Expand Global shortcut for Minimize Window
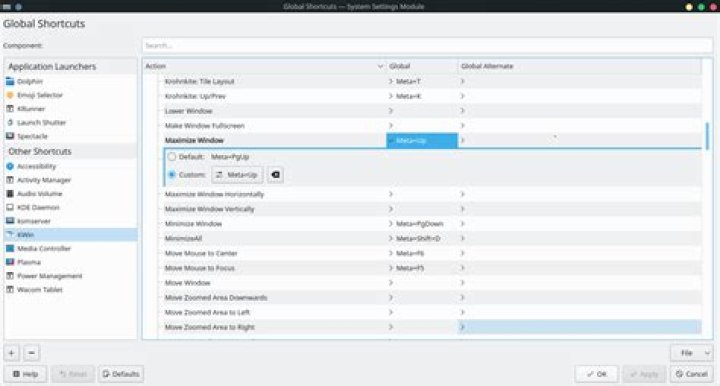Image resolution: width=720 pixels, height=386 pixels. (x=391, y=224)
